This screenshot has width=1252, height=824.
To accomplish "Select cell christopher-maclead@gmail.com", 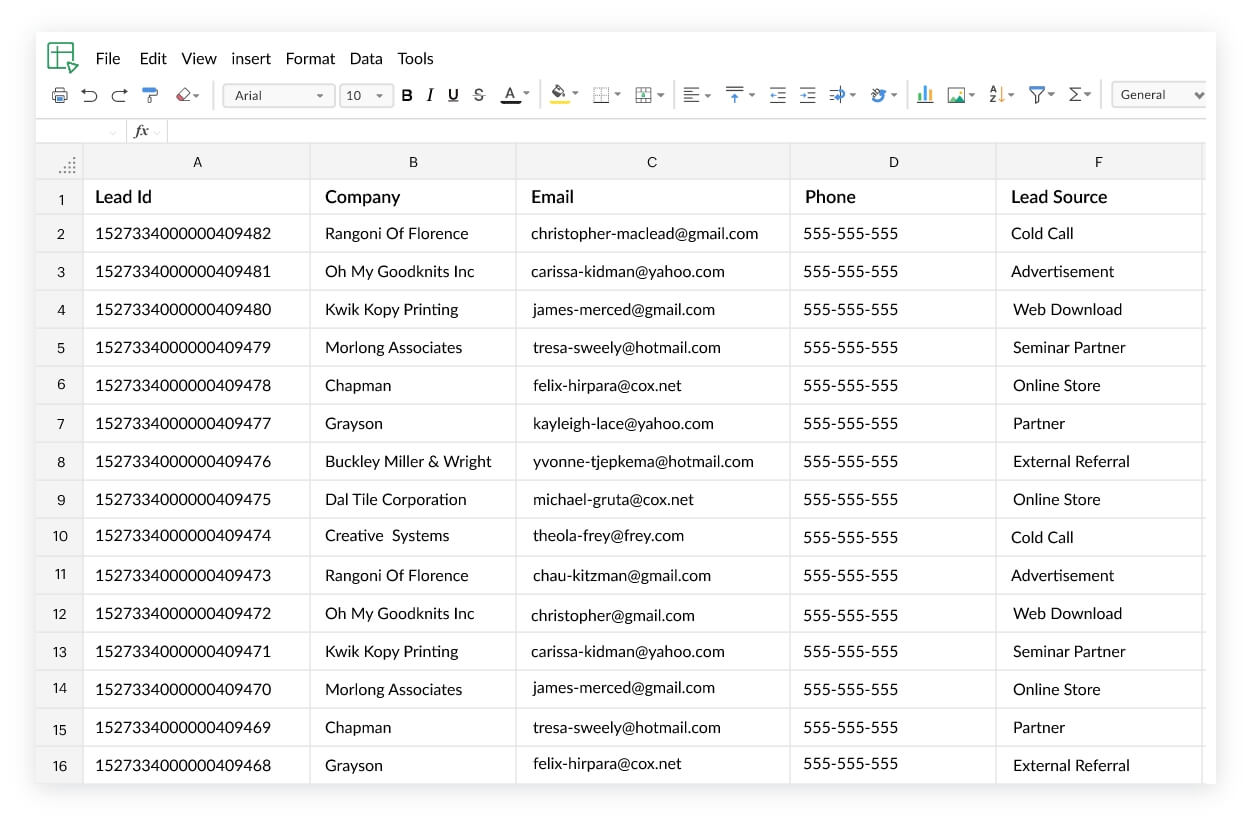I will click(x=653, y=234).
